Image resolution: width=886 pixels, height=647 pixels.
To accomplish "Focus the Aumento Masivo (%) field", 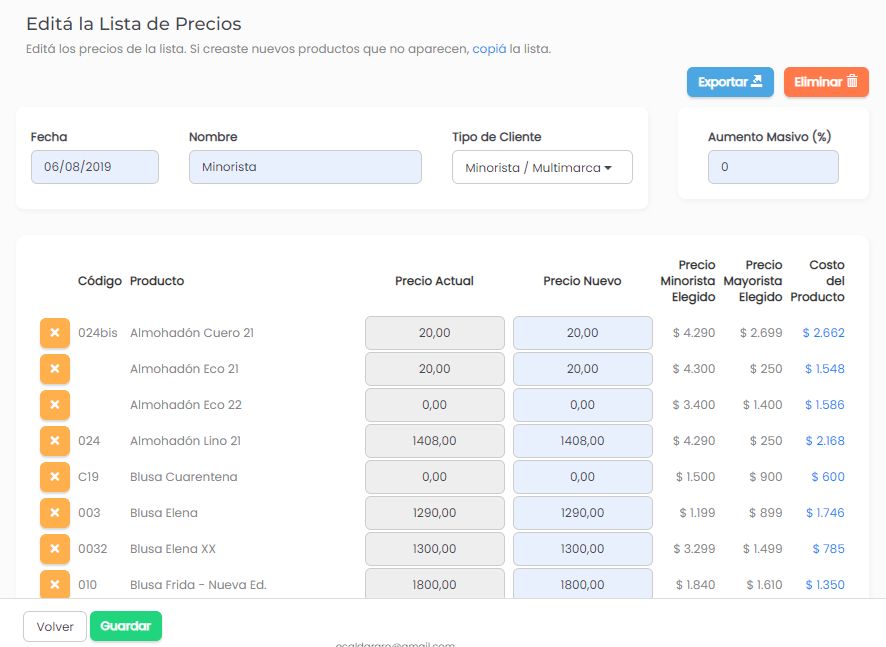I will coord(773,167).
